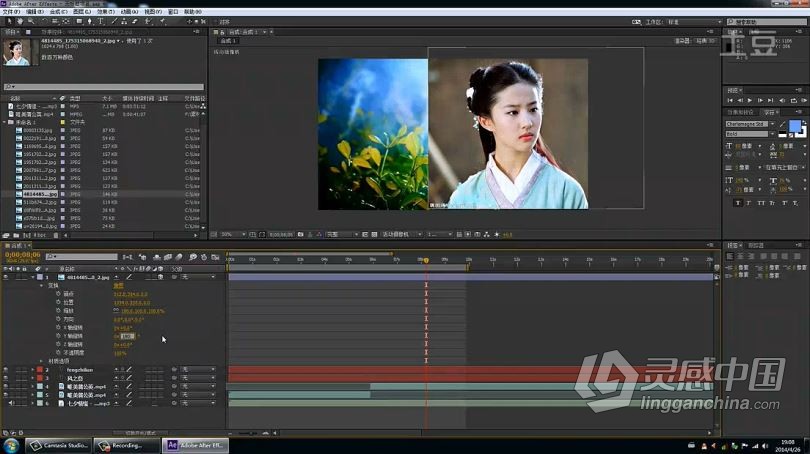Click the 切换开关/模式 button
The image size is (810, 454).
click(x=141, y=433)
